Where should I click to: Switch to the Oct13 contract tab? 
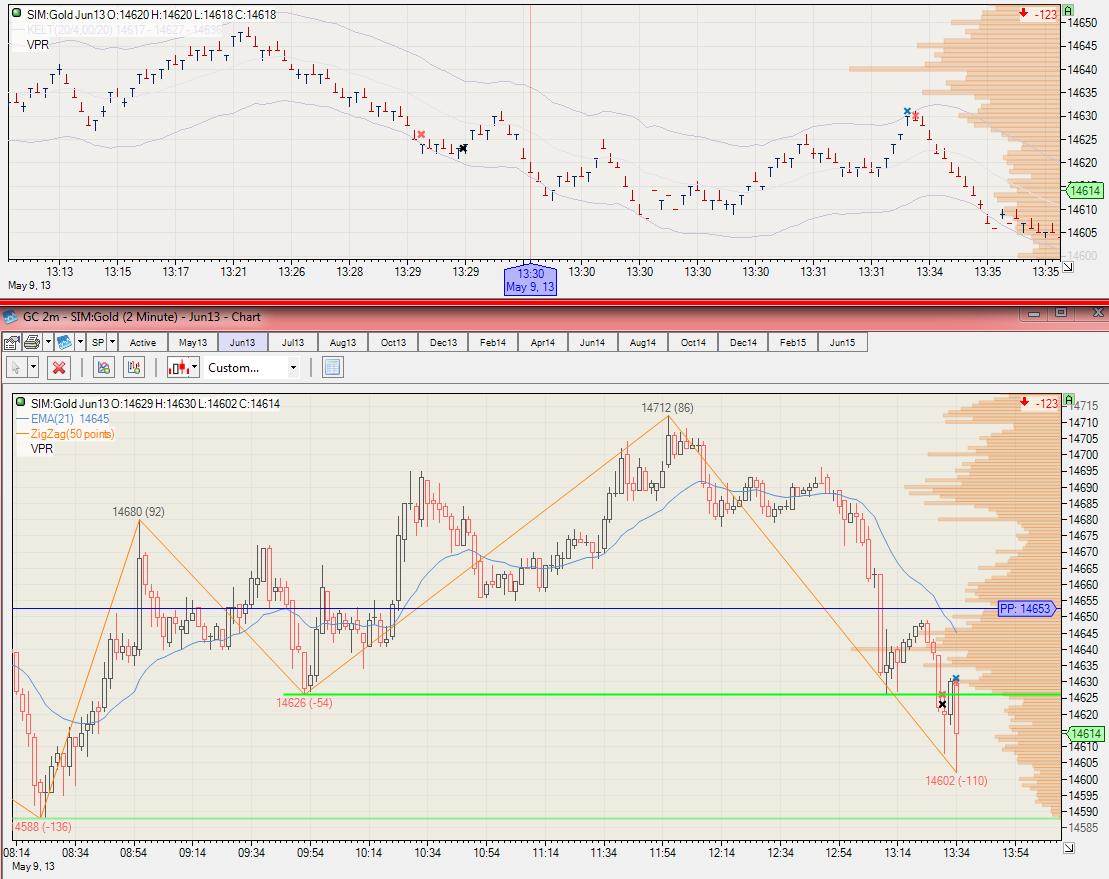click(393, 343)
